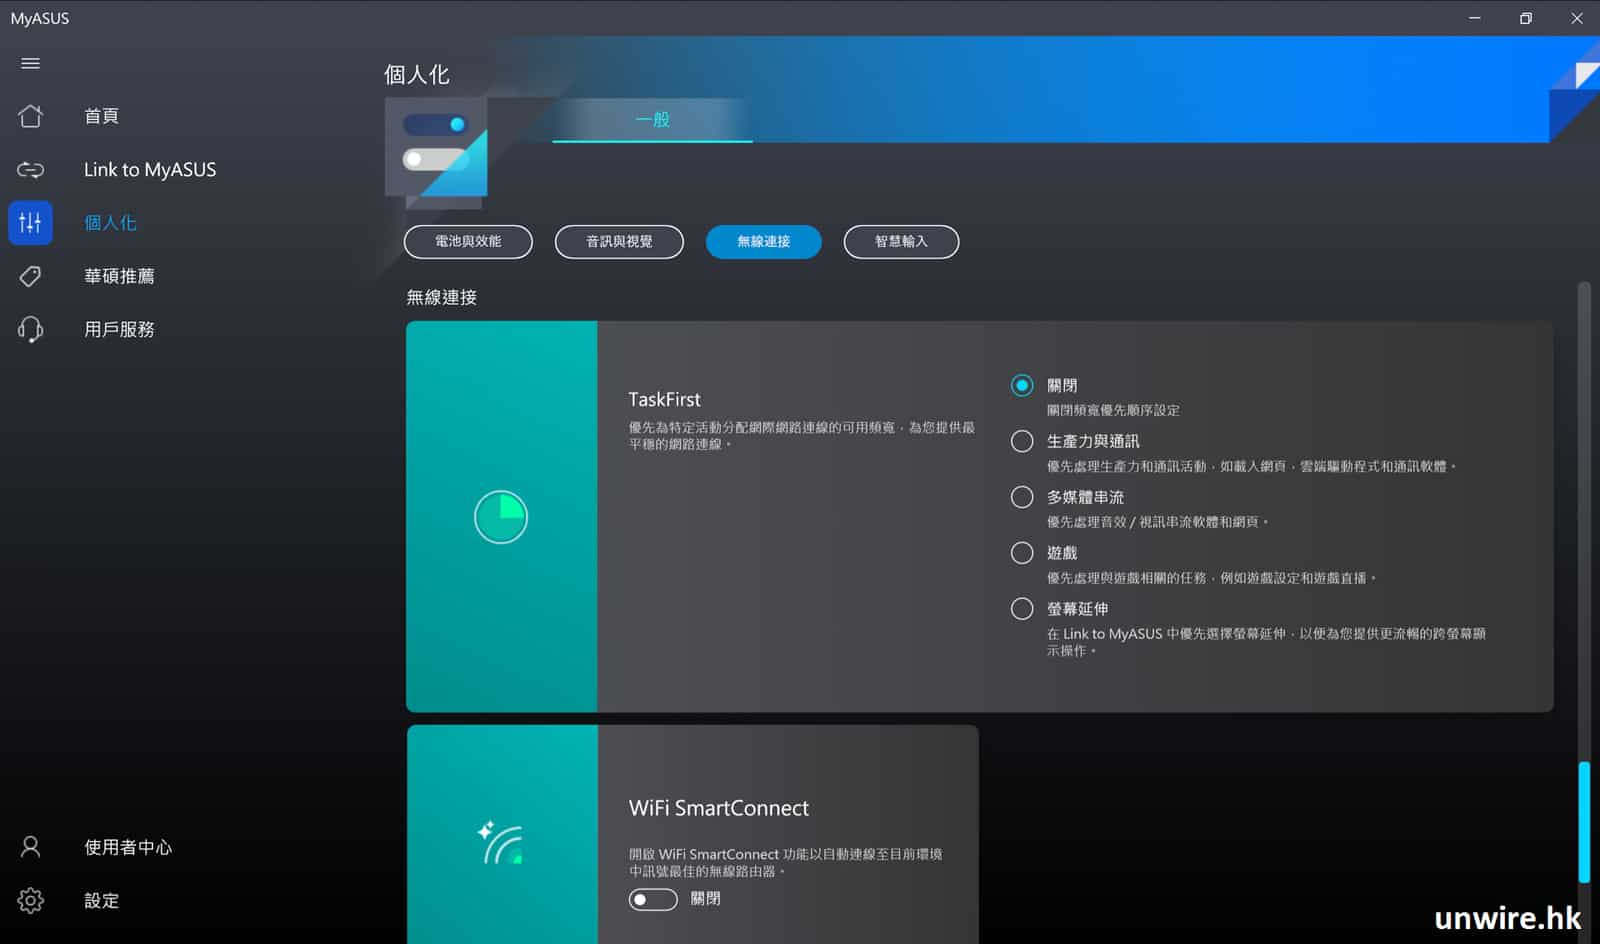The height and width of the screenshot is (944, 1600).
Task: Enable the WiFi SmartConnect toggle
Action: tap(652, 899)
